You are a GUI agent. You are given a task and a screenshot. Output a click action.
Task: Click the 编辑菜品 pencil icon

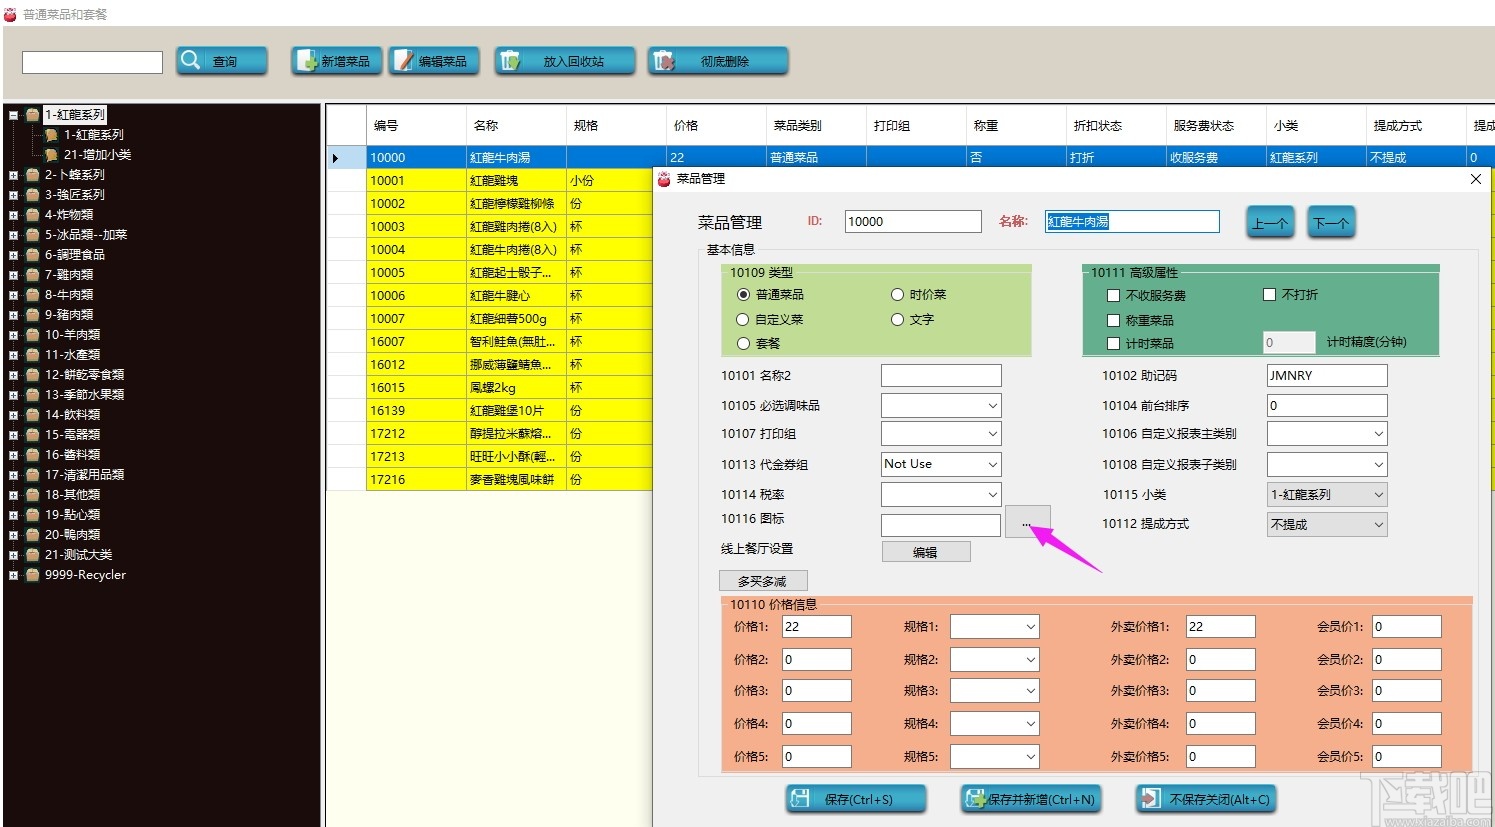(404, 61)
